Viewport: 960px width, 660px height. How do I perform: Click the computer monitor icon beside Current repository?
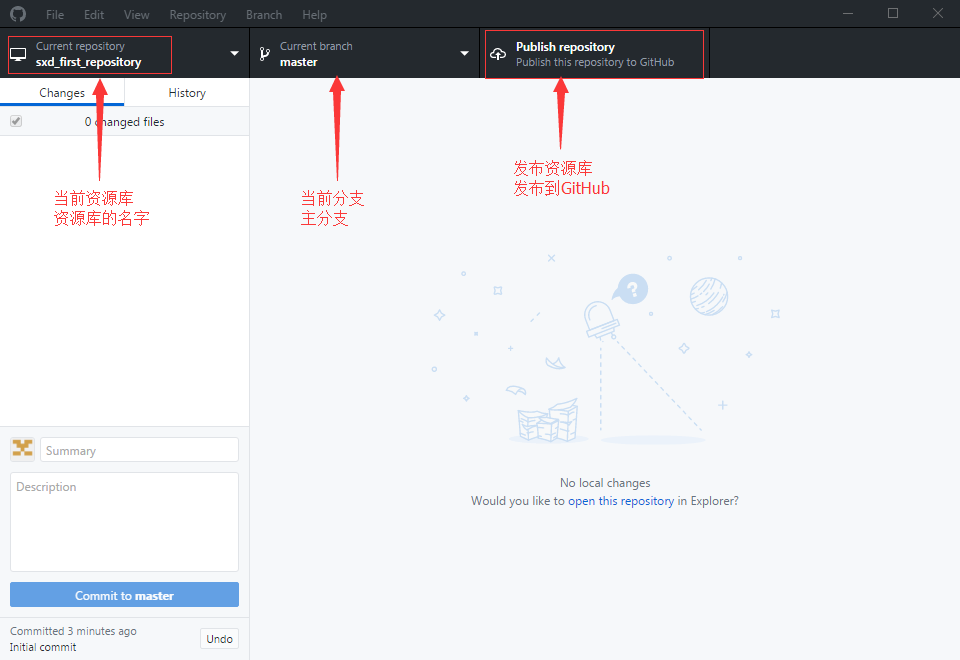[x=18, y=54]
